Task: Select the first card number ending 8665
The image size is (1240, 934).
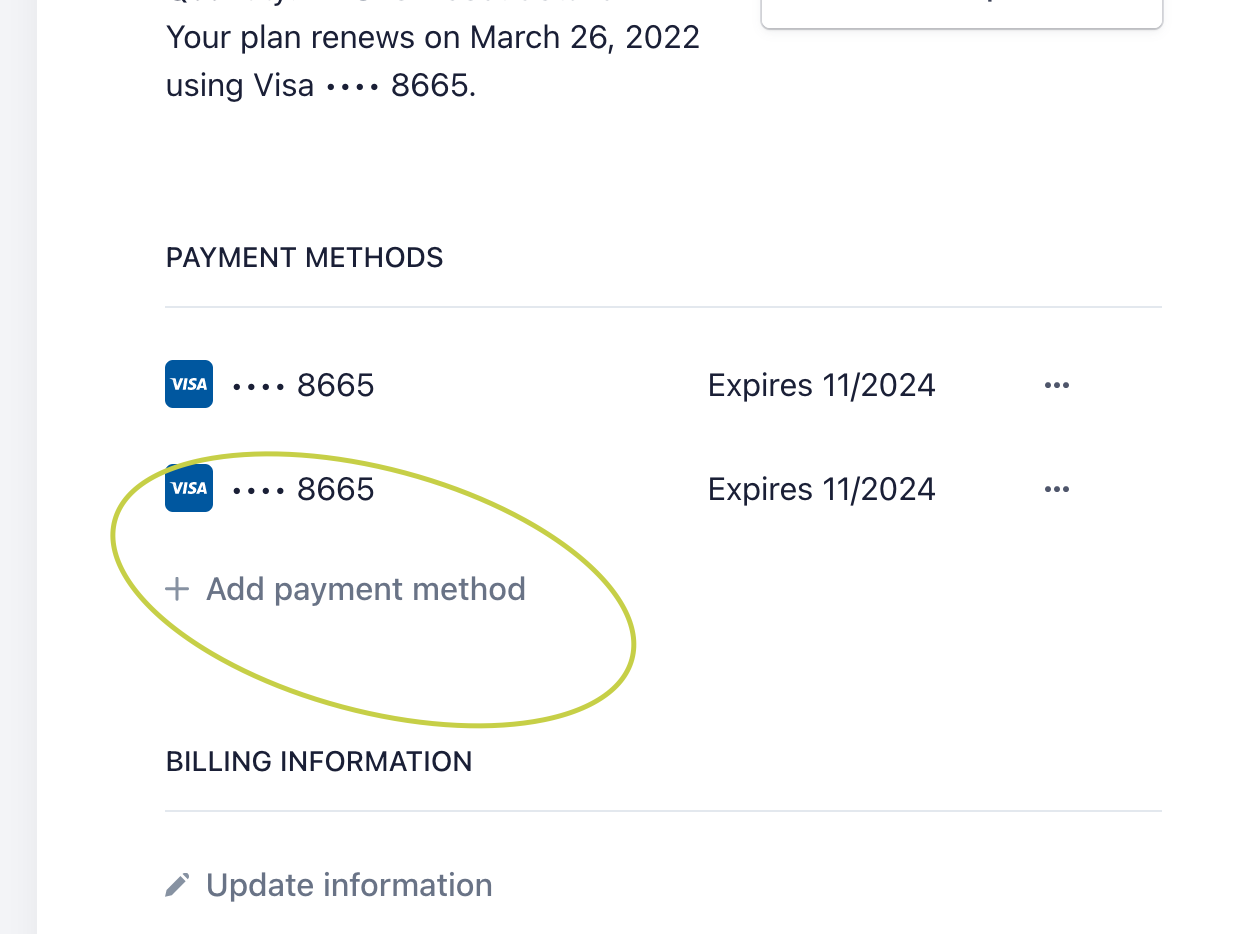Action: (303, 385)
